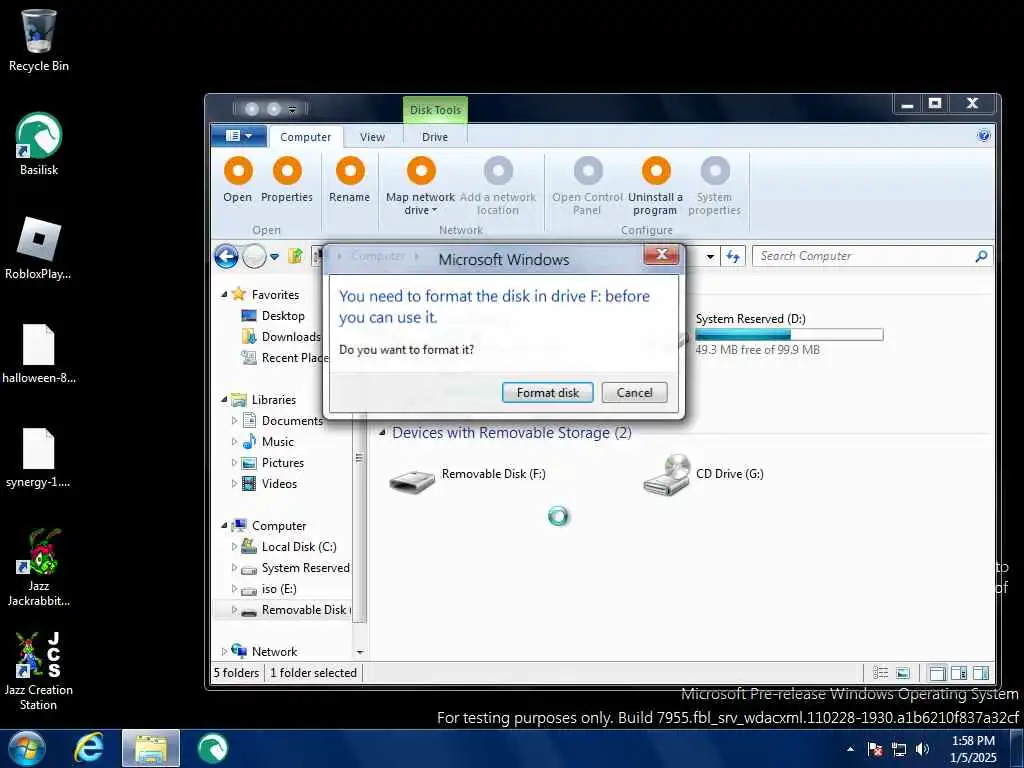Select the Basilisk desktop shortcut
1024x768 pixels.
click(39, 144)
